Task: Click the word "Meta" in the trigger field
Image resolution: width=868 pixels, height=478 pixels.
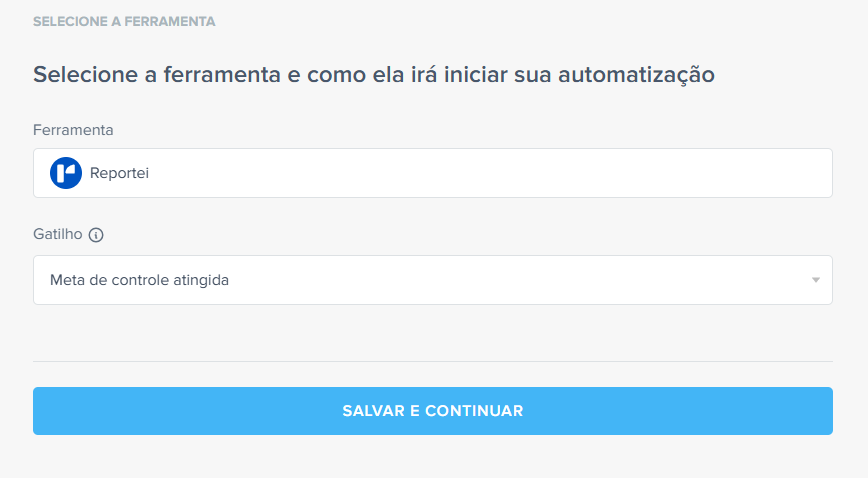Action: click(67, 280)
